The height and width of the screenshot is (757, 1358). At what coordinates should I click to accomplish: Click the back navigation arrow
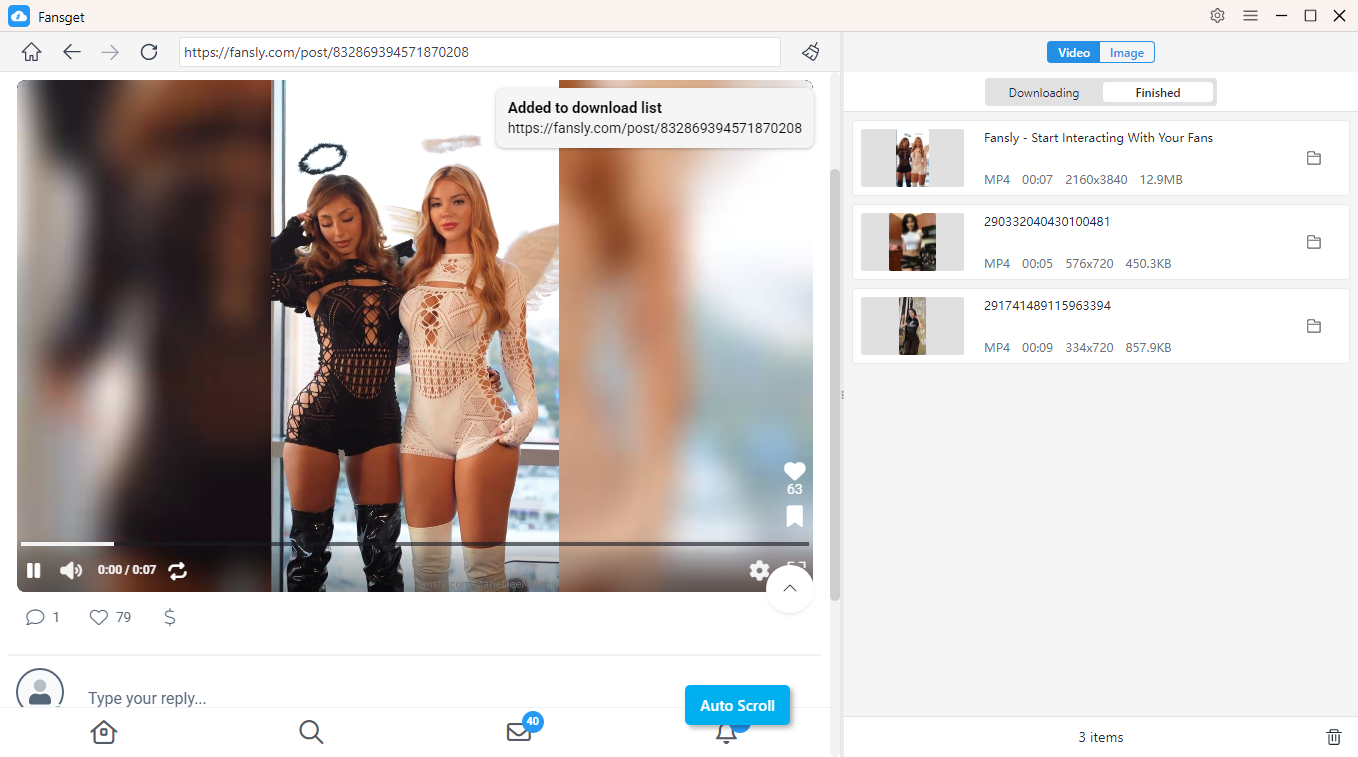pyautogui.click(x=71, y=52)
